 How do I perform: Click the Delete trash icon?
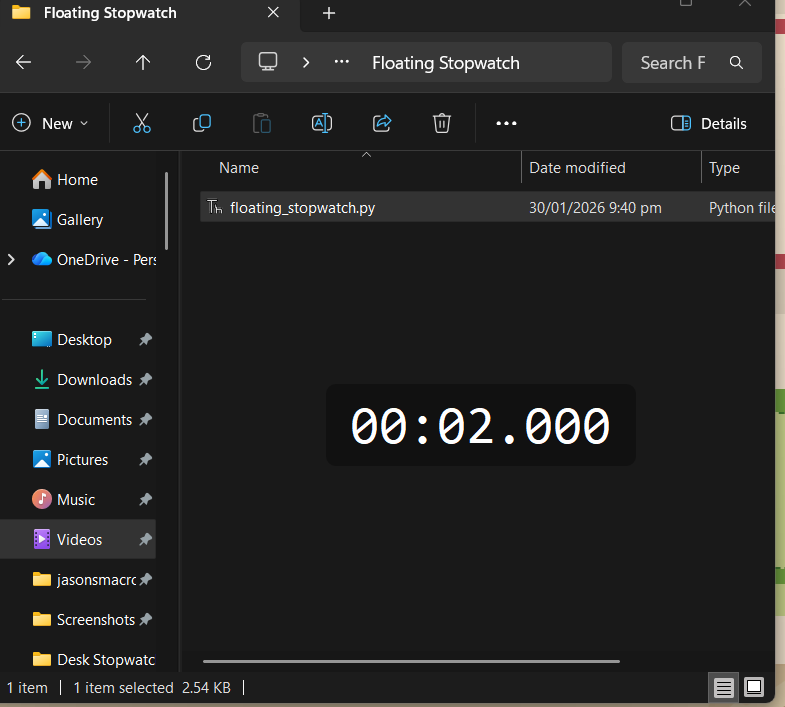[x=441, y=123]
